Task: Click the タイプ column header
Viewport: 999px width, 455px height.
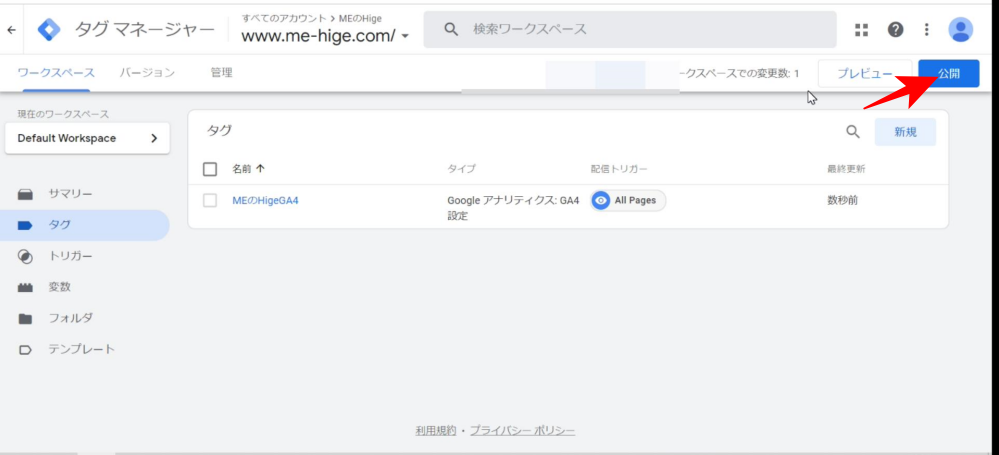Action: [x=461, y=169]
